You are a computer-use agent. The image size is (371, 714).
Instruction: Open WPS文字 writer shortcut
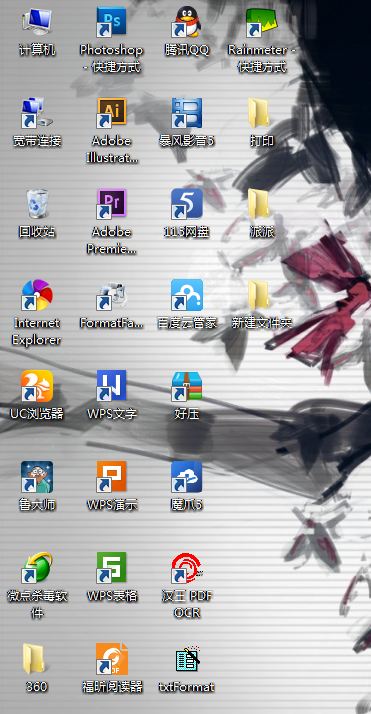point(112,386)
